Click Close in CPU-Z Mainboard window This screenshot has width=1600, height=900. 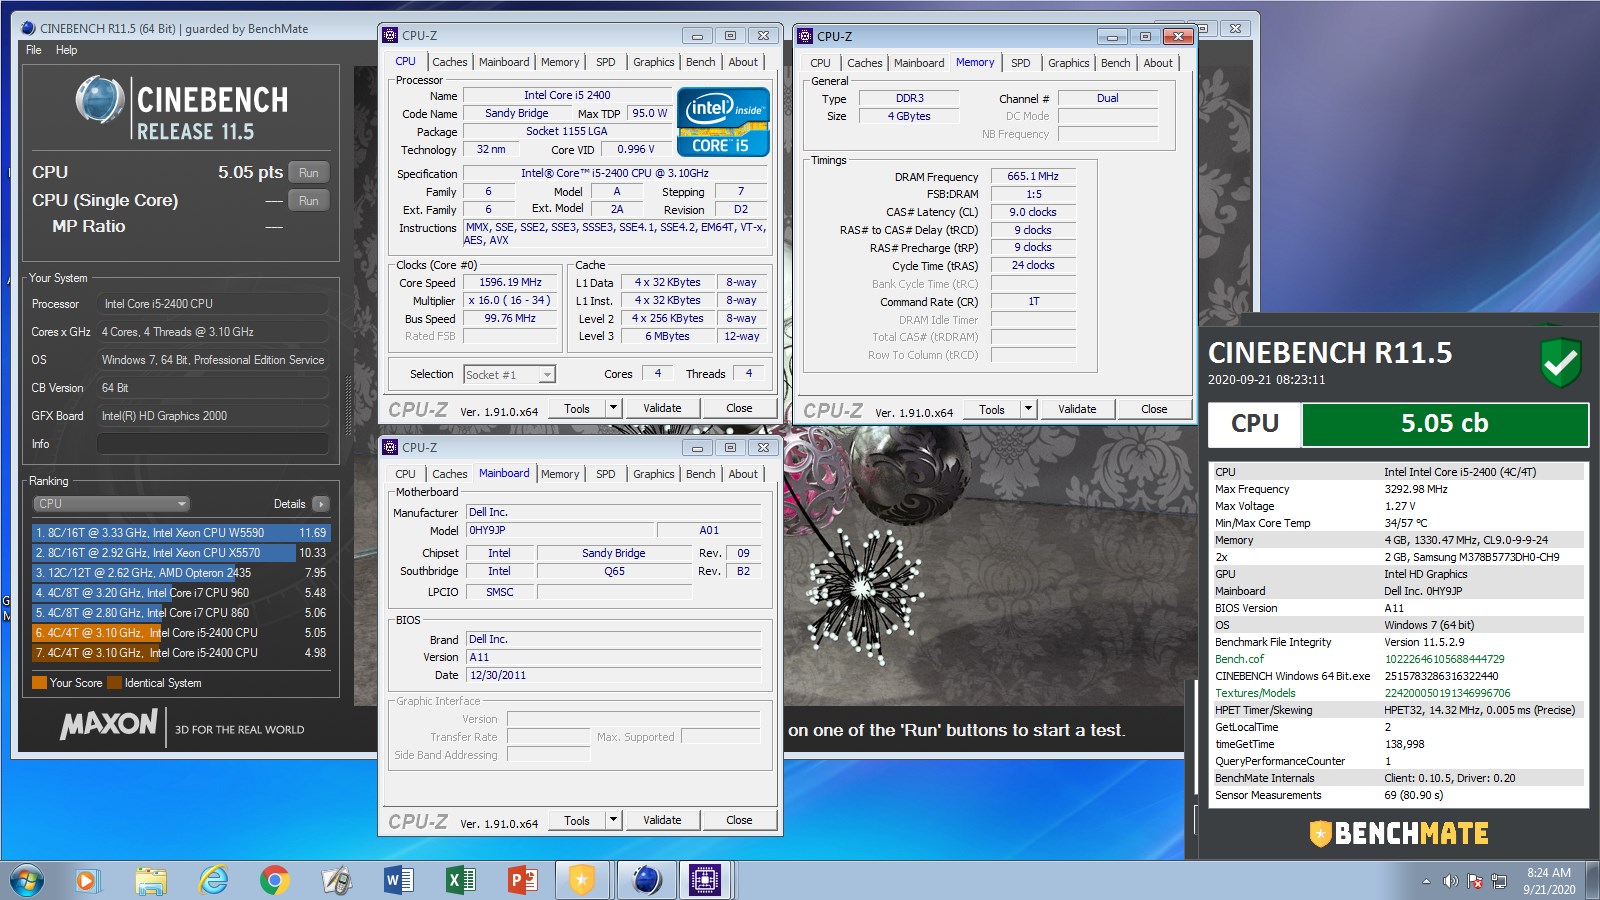[739, 820]
